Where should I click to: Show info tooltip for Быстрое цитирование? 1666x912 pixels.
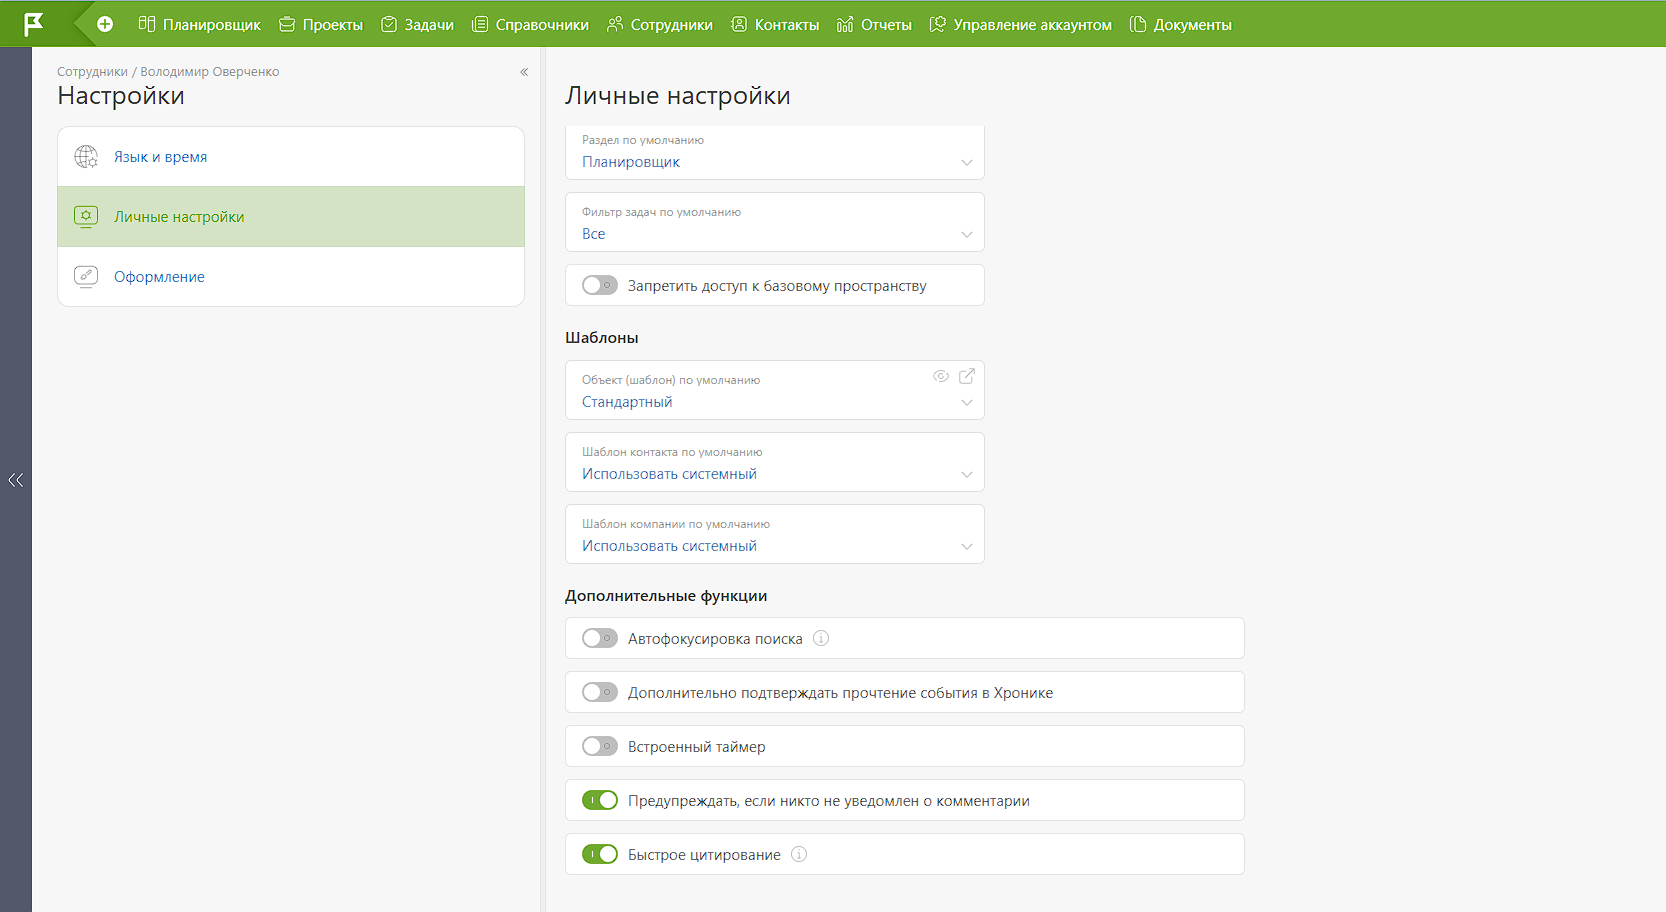point(799,854)
